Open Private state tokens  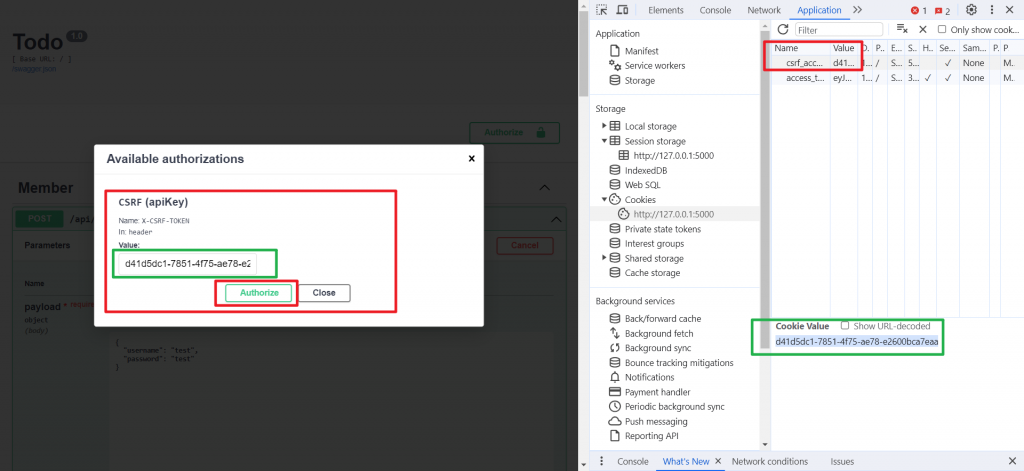662,229
